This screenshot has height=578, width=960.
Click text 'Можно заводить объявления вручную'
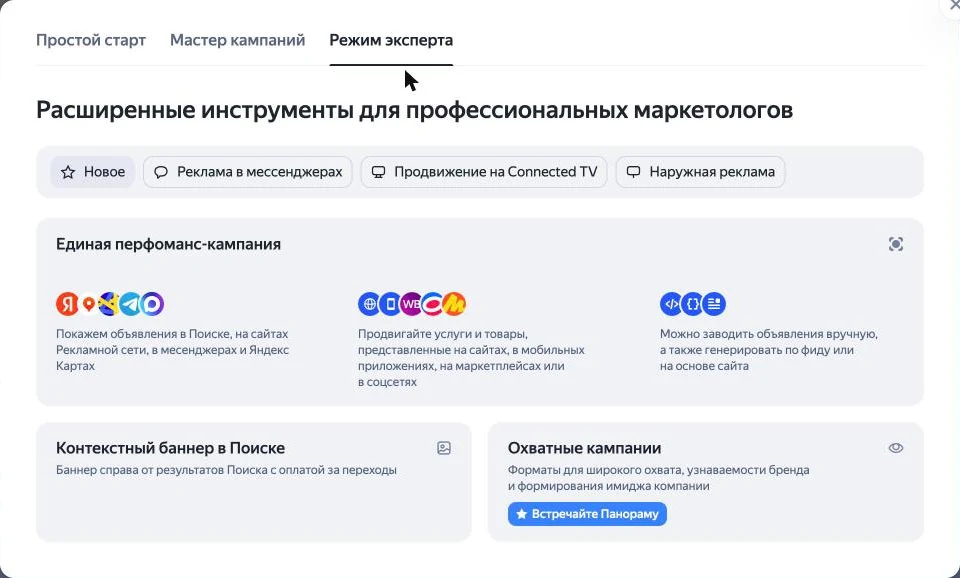click(768, 334)
